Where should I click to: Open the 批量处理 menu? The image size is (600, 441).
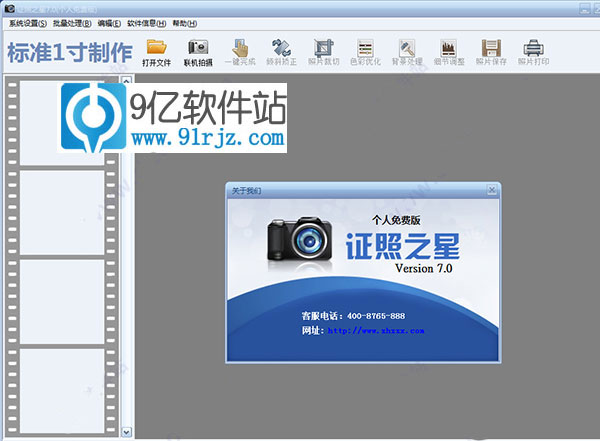coord(72,22)
